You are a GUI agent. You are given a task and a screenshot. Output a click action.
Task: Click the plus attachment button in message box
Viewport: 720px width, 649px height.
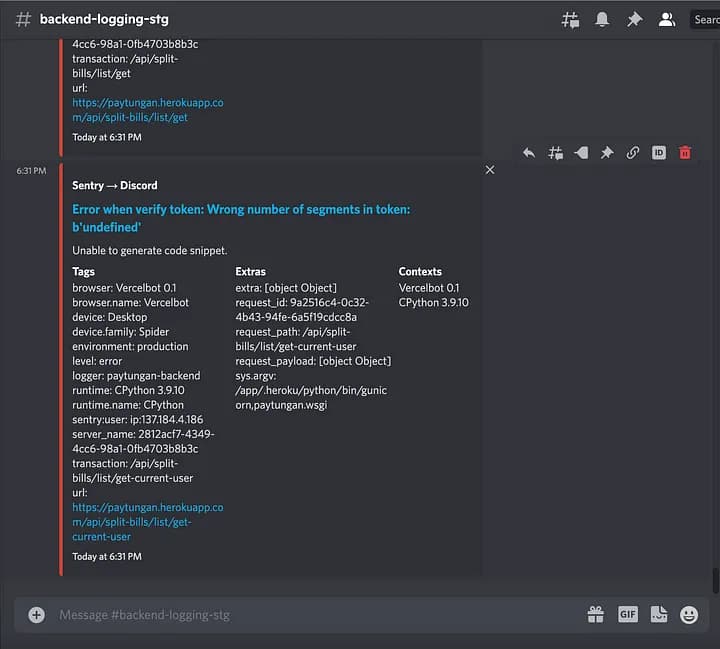(36, 615)
